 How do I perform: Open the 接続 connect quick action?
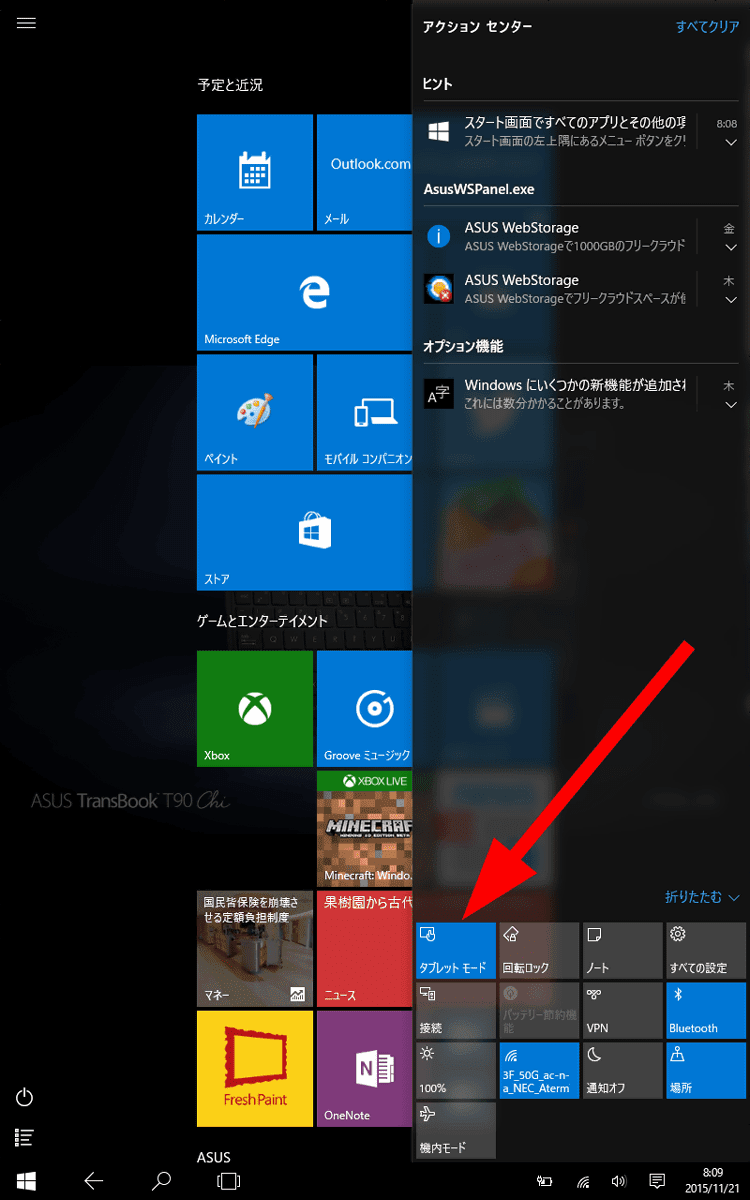click(456, 1010)
